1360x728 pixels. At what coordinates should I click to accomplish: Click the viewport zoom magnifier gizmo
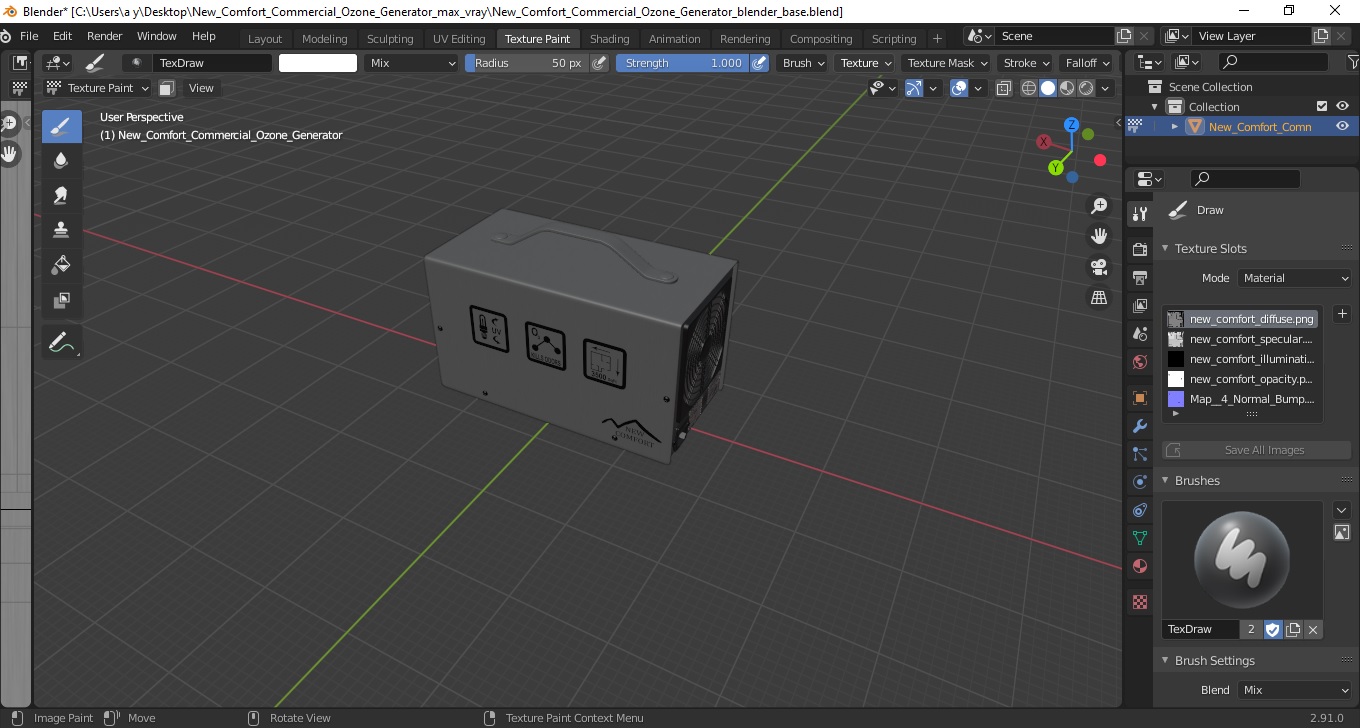(1099, 206)
